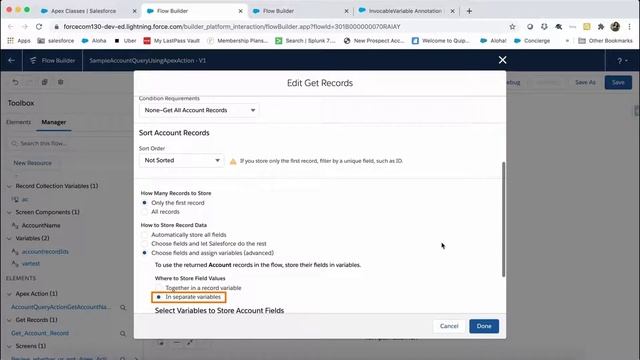This screenshot has width=640, height=360.
Task: Click the Search this flow field
Action: (x=69, y=143)
